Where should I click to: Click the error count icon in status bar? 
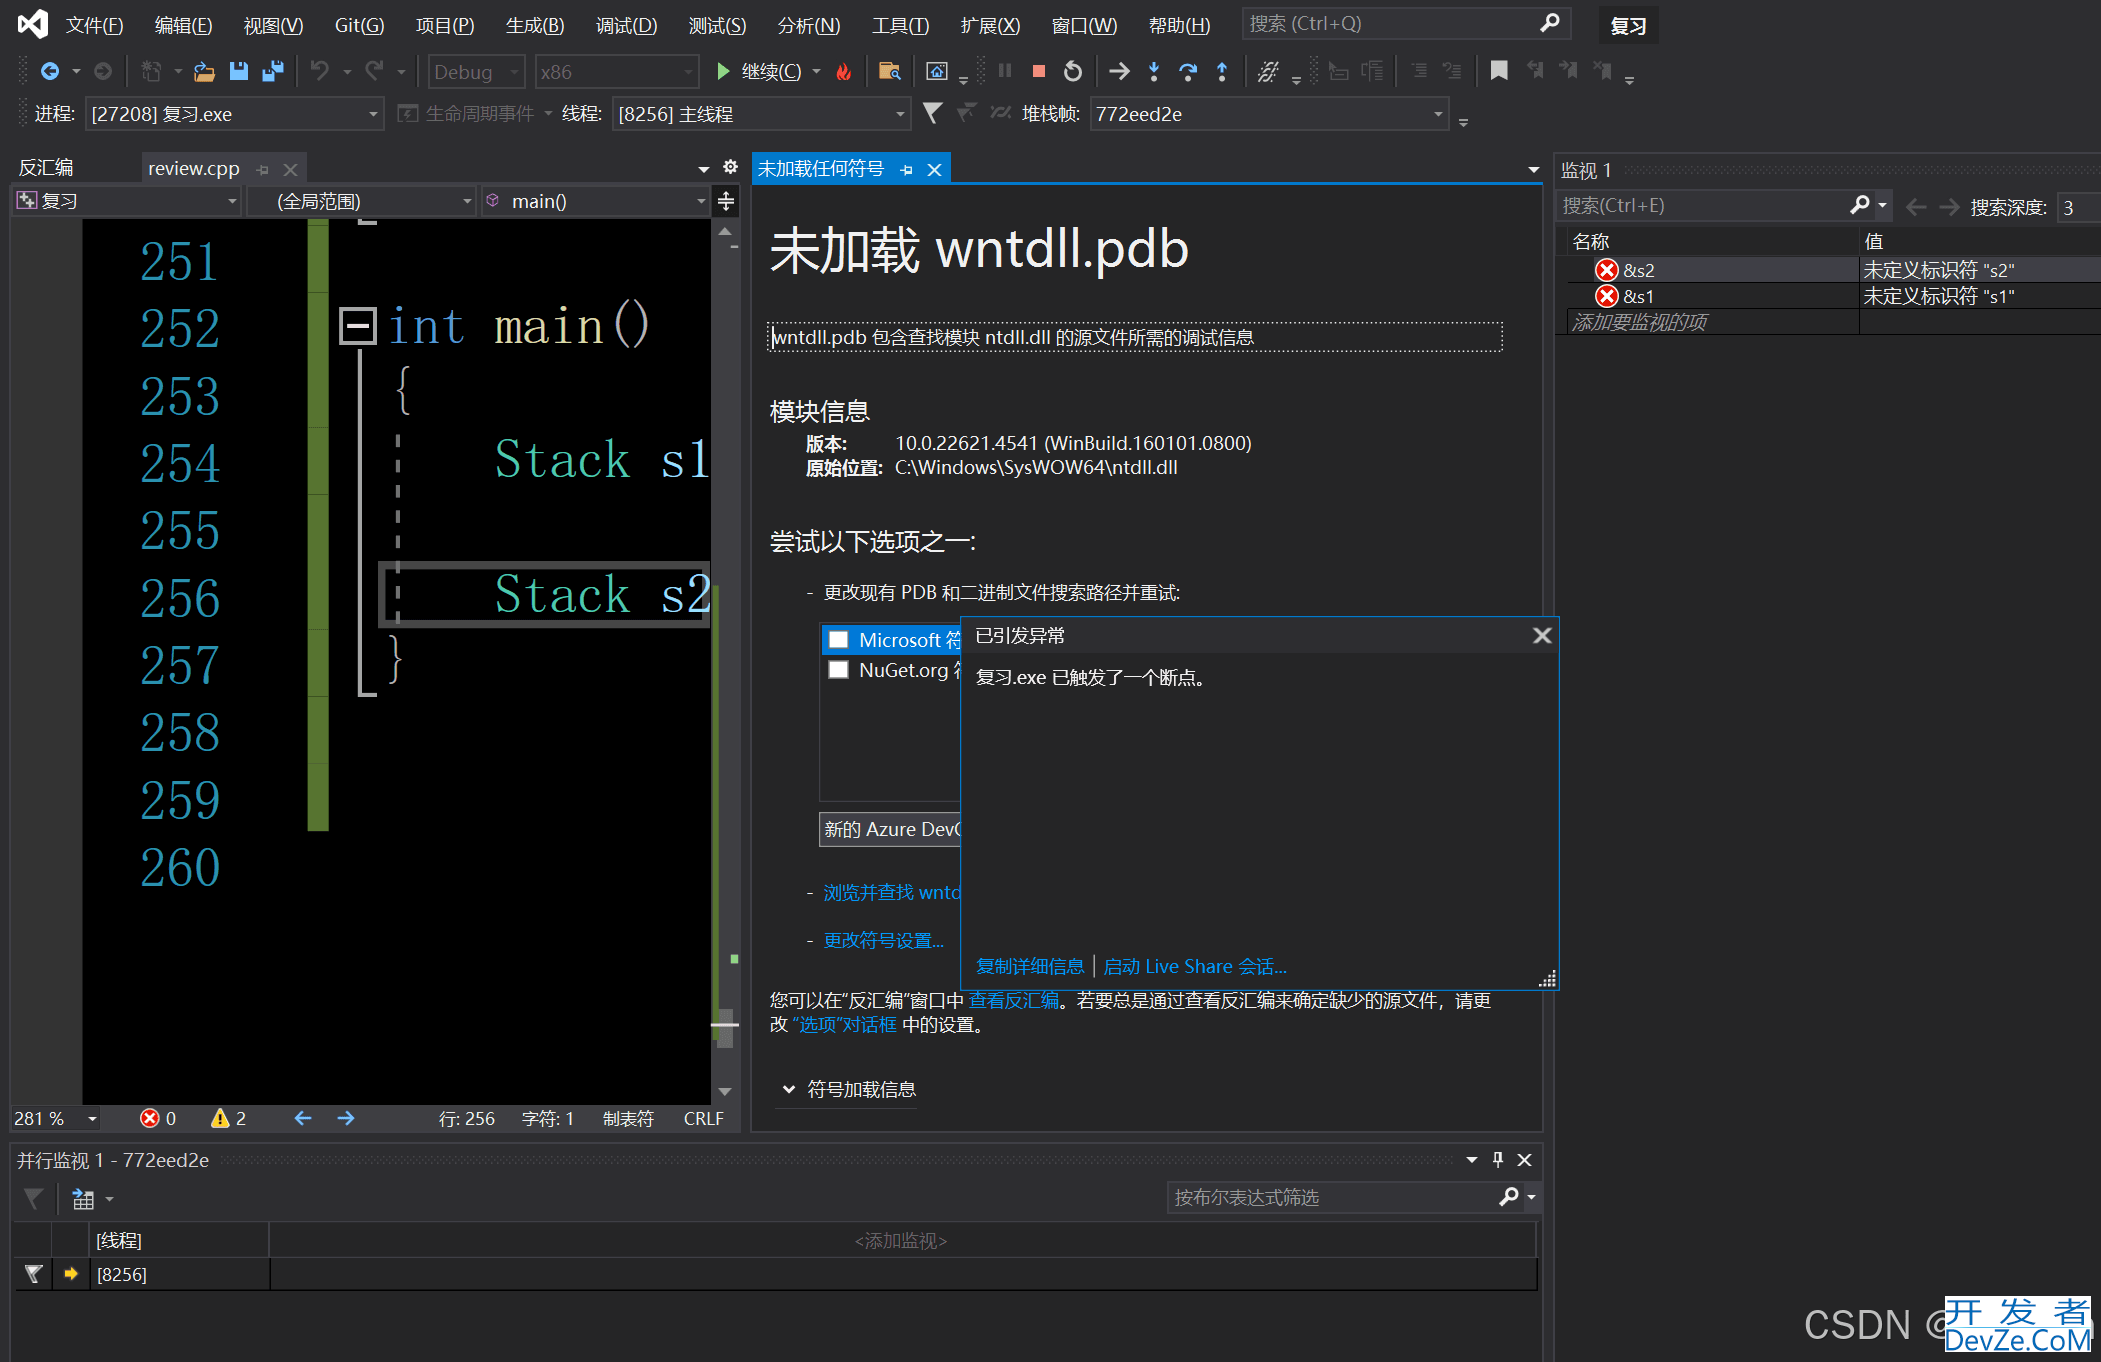pos(149,1118)
